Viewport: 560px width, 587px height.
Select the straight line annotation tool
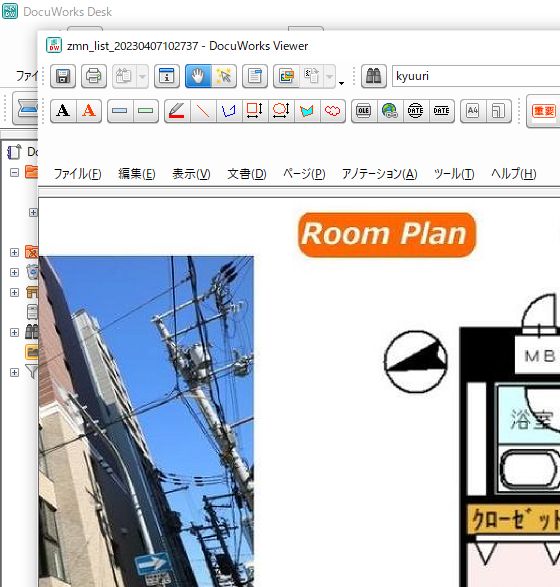pos(203,111)
